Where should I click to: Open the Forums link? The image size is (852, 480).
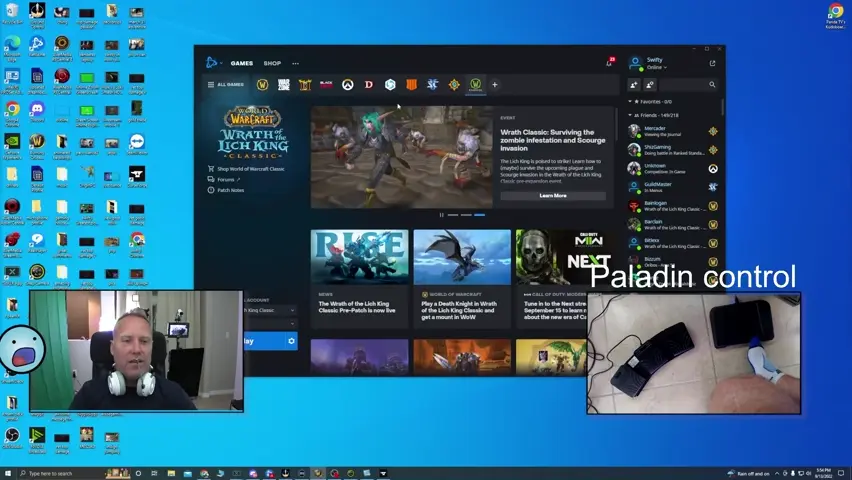click(223, 179)
